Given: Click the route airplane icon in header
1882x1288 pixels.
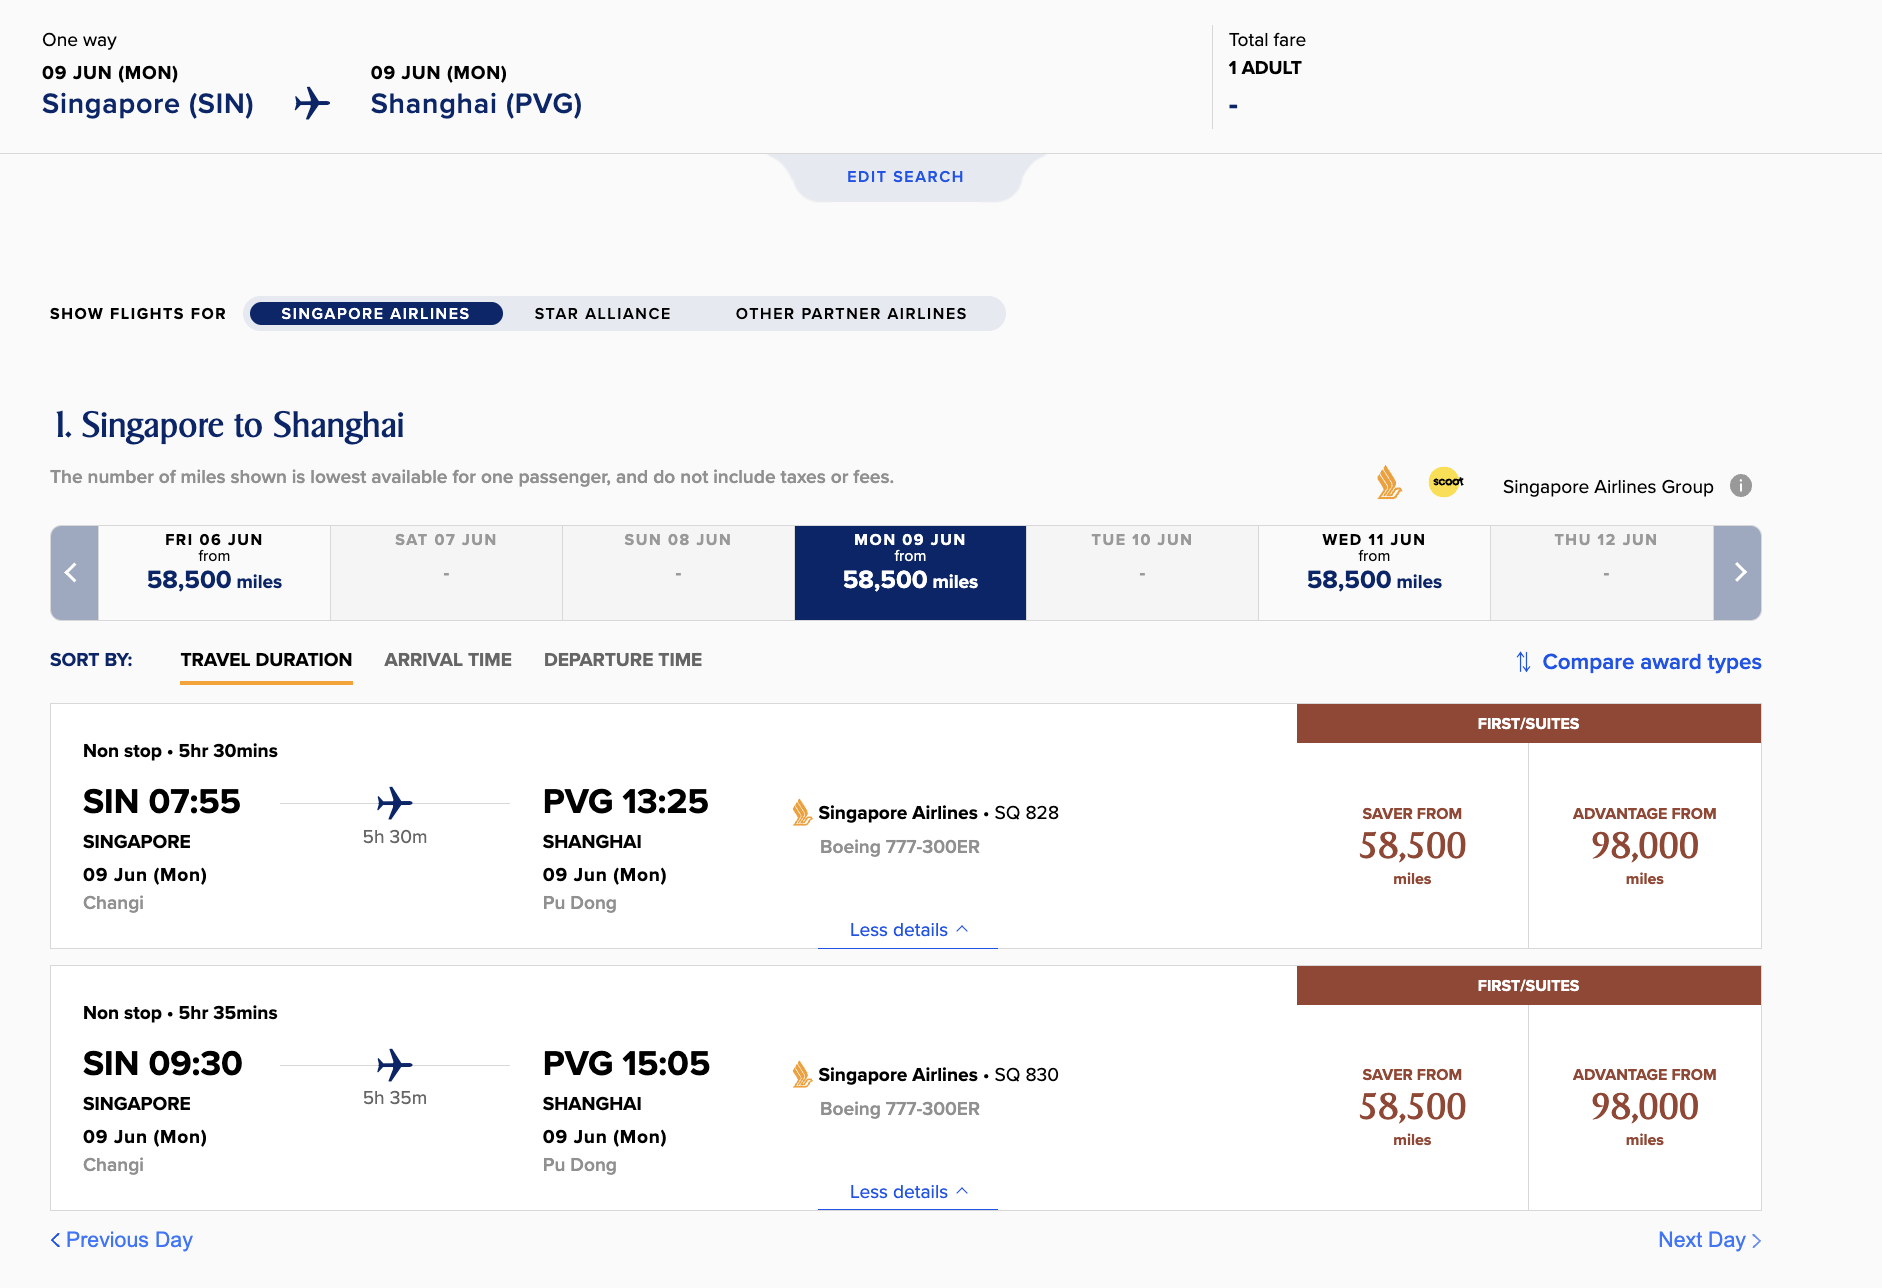Looking at the screenshot, I should pos(312,103).
